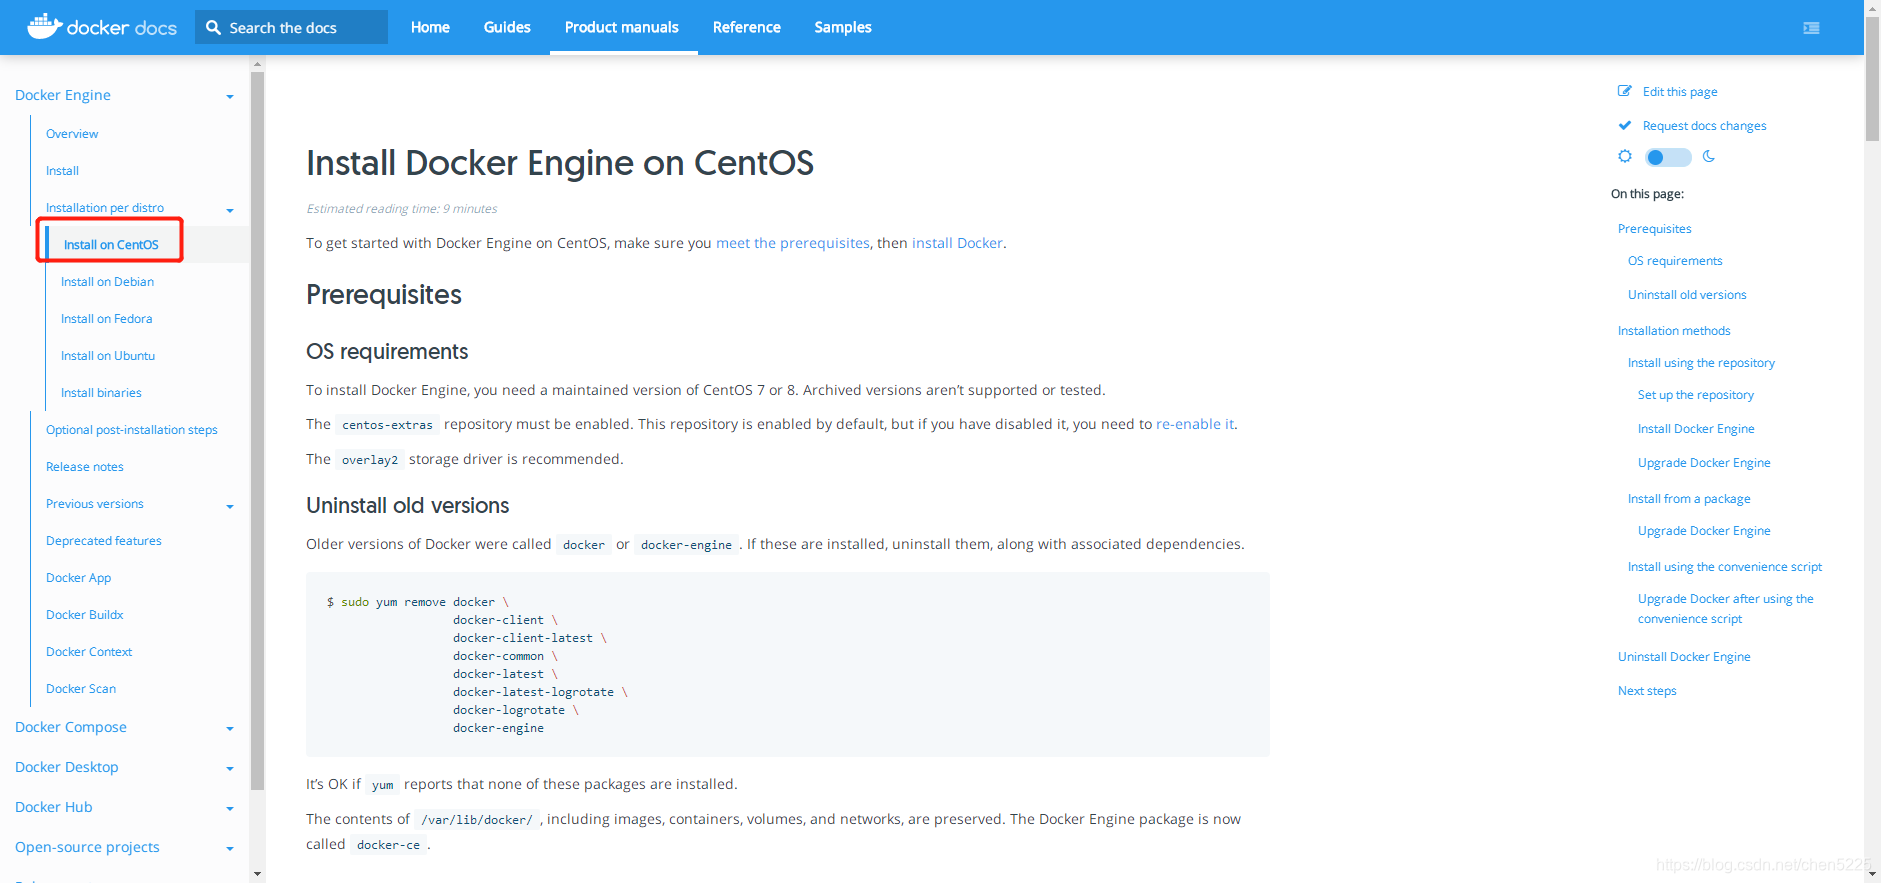Focus the Search the docs field
Viewport: 1881px width, 883px height.
tap(292, 27)
